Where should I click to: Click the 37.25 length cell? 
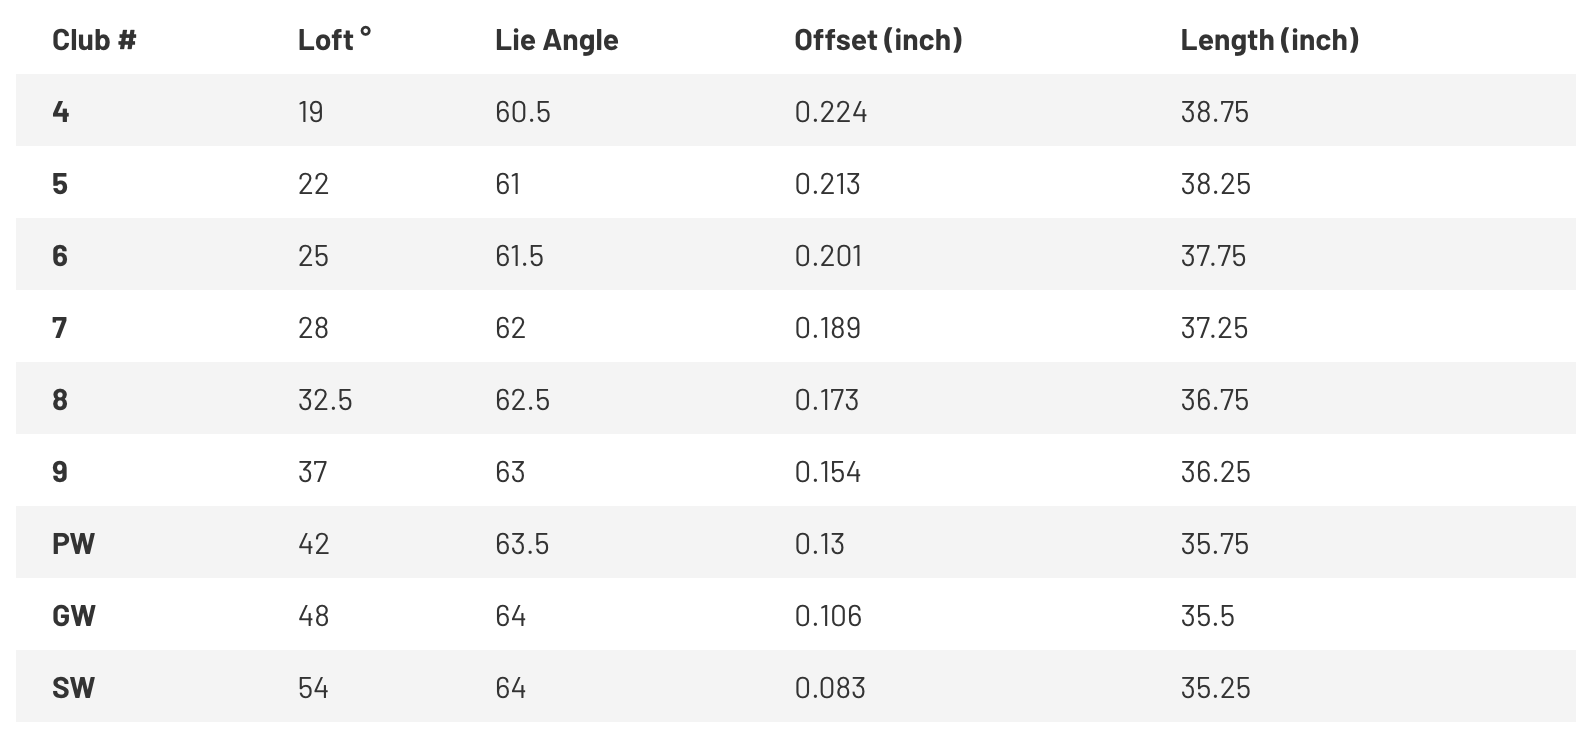(x=1214, y=328)
